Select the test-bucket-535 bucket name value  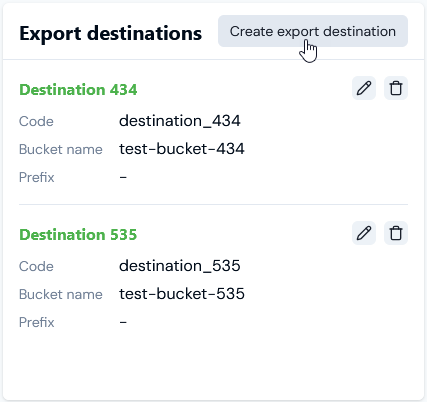[182, 294]
